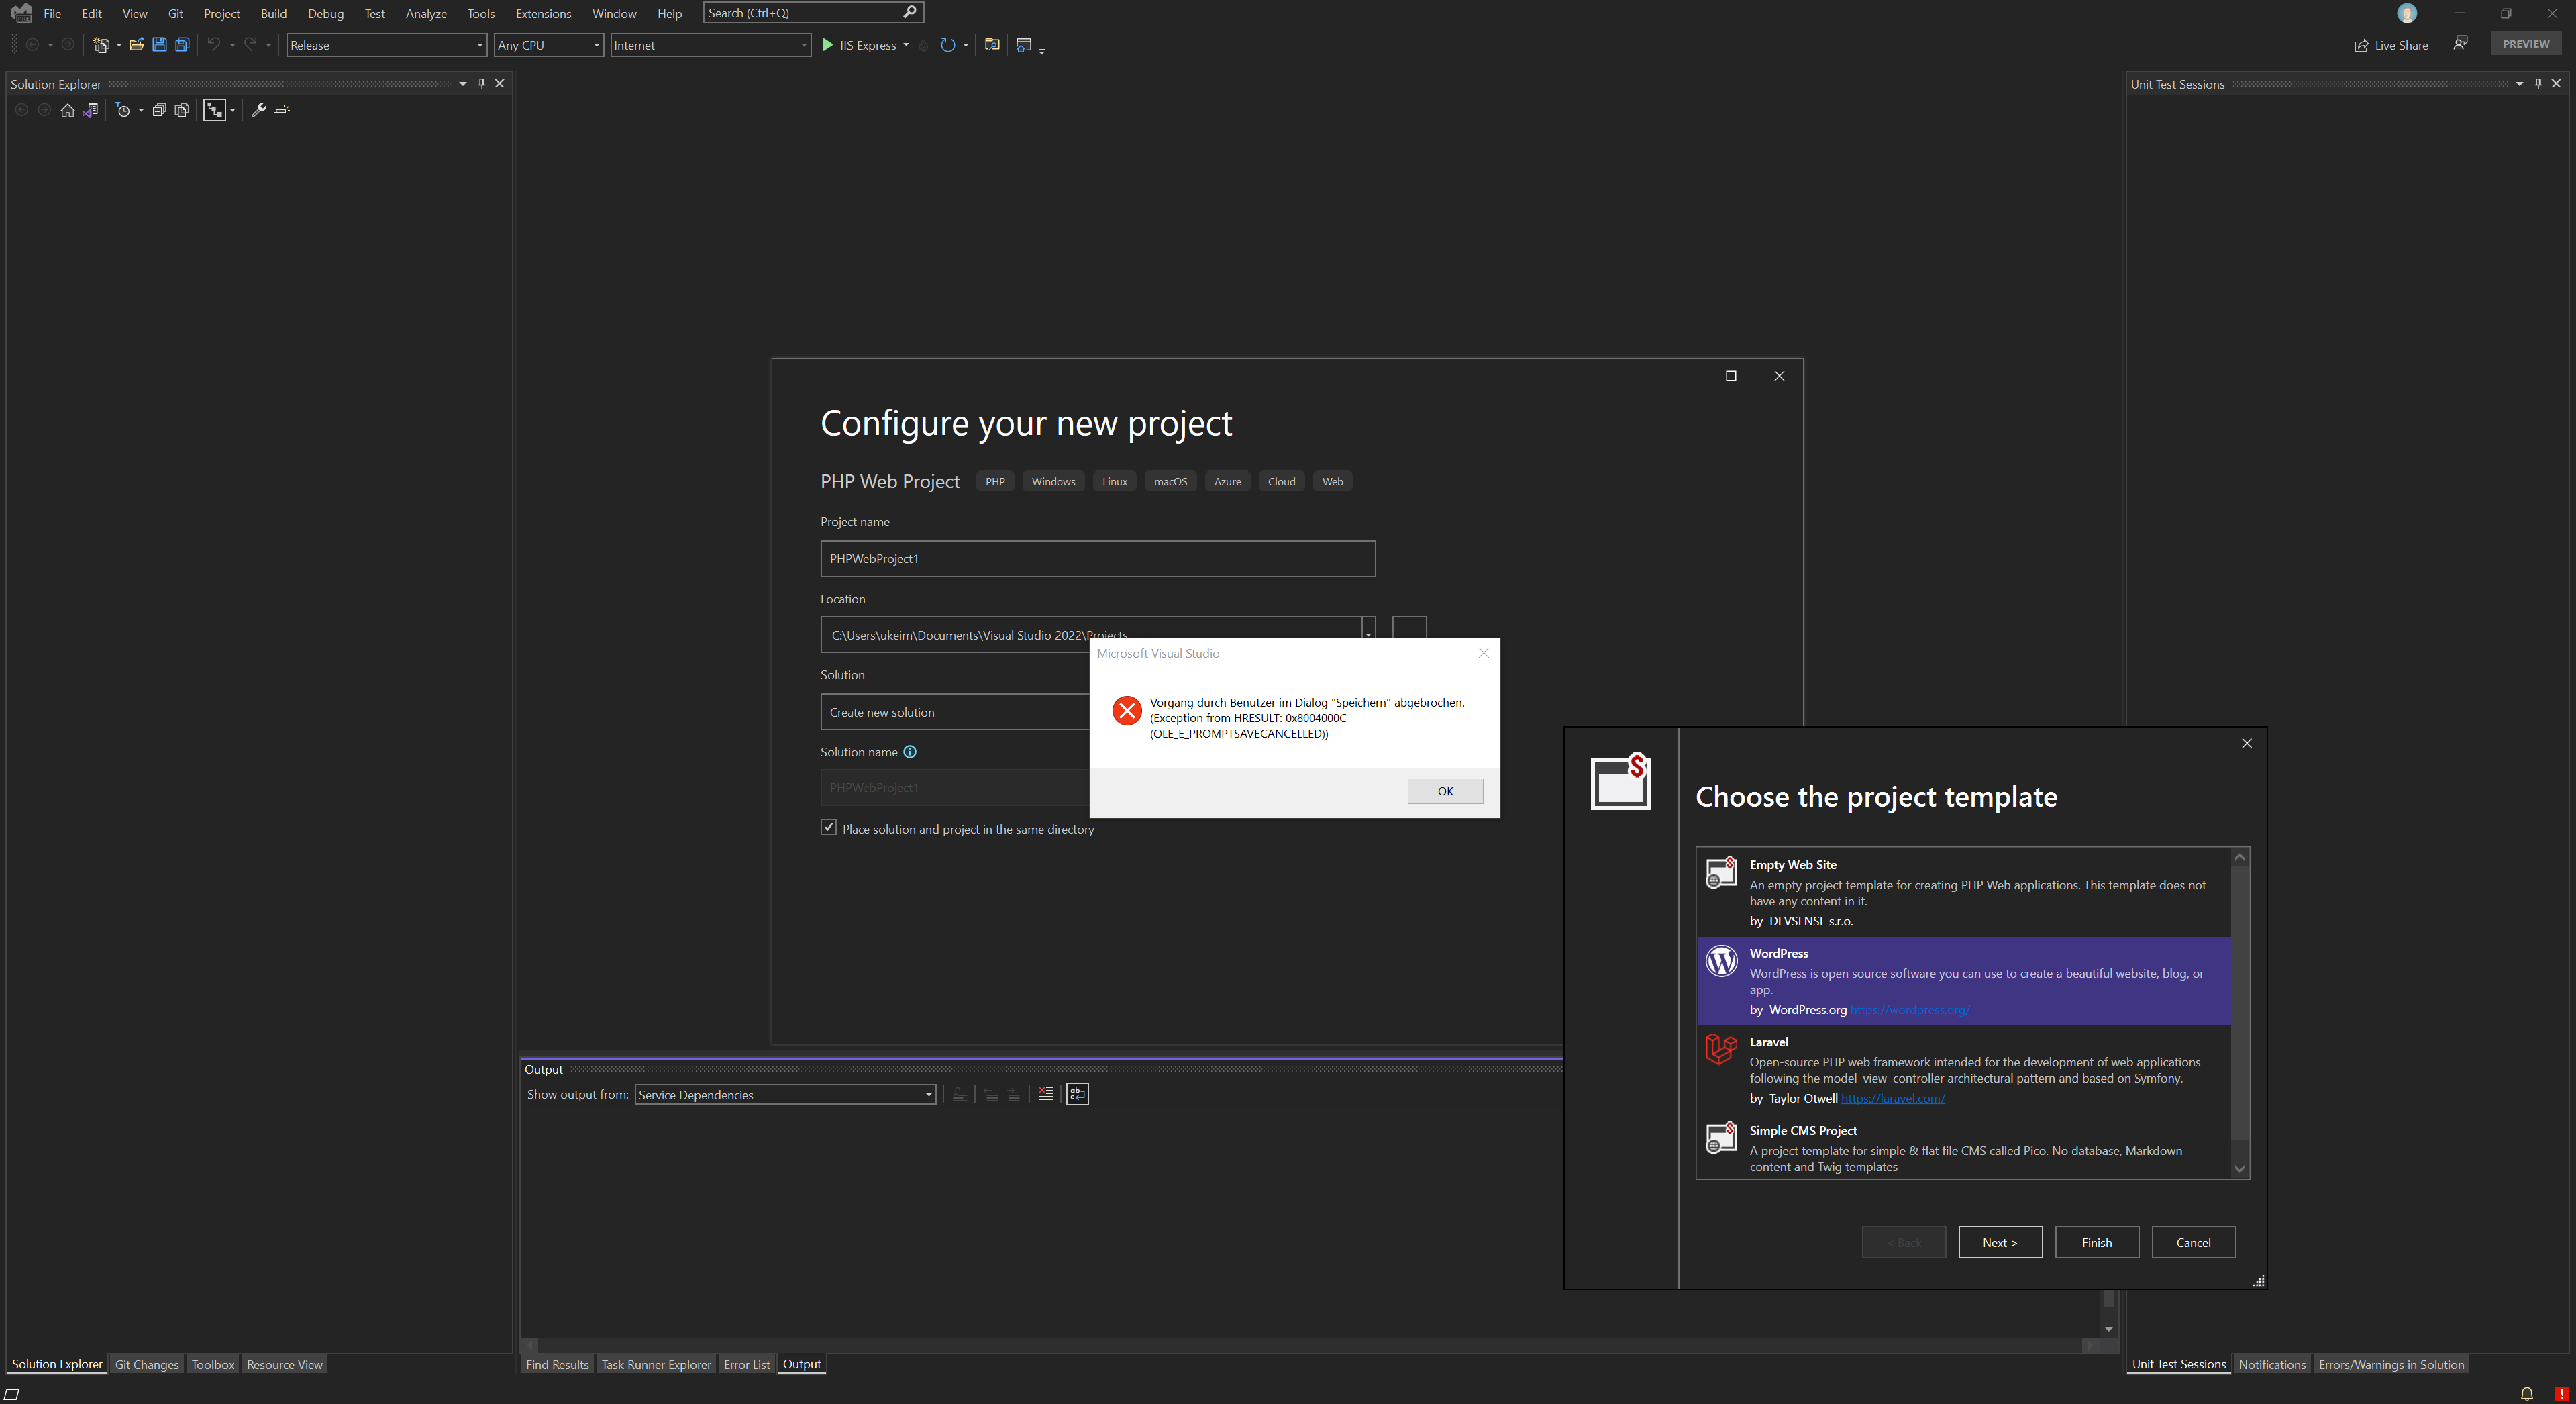Screen dimensions: 2576x1404
Task: Uncheck Place solution and project same directory
Action: pyautogui.click(x=829, y=827)
